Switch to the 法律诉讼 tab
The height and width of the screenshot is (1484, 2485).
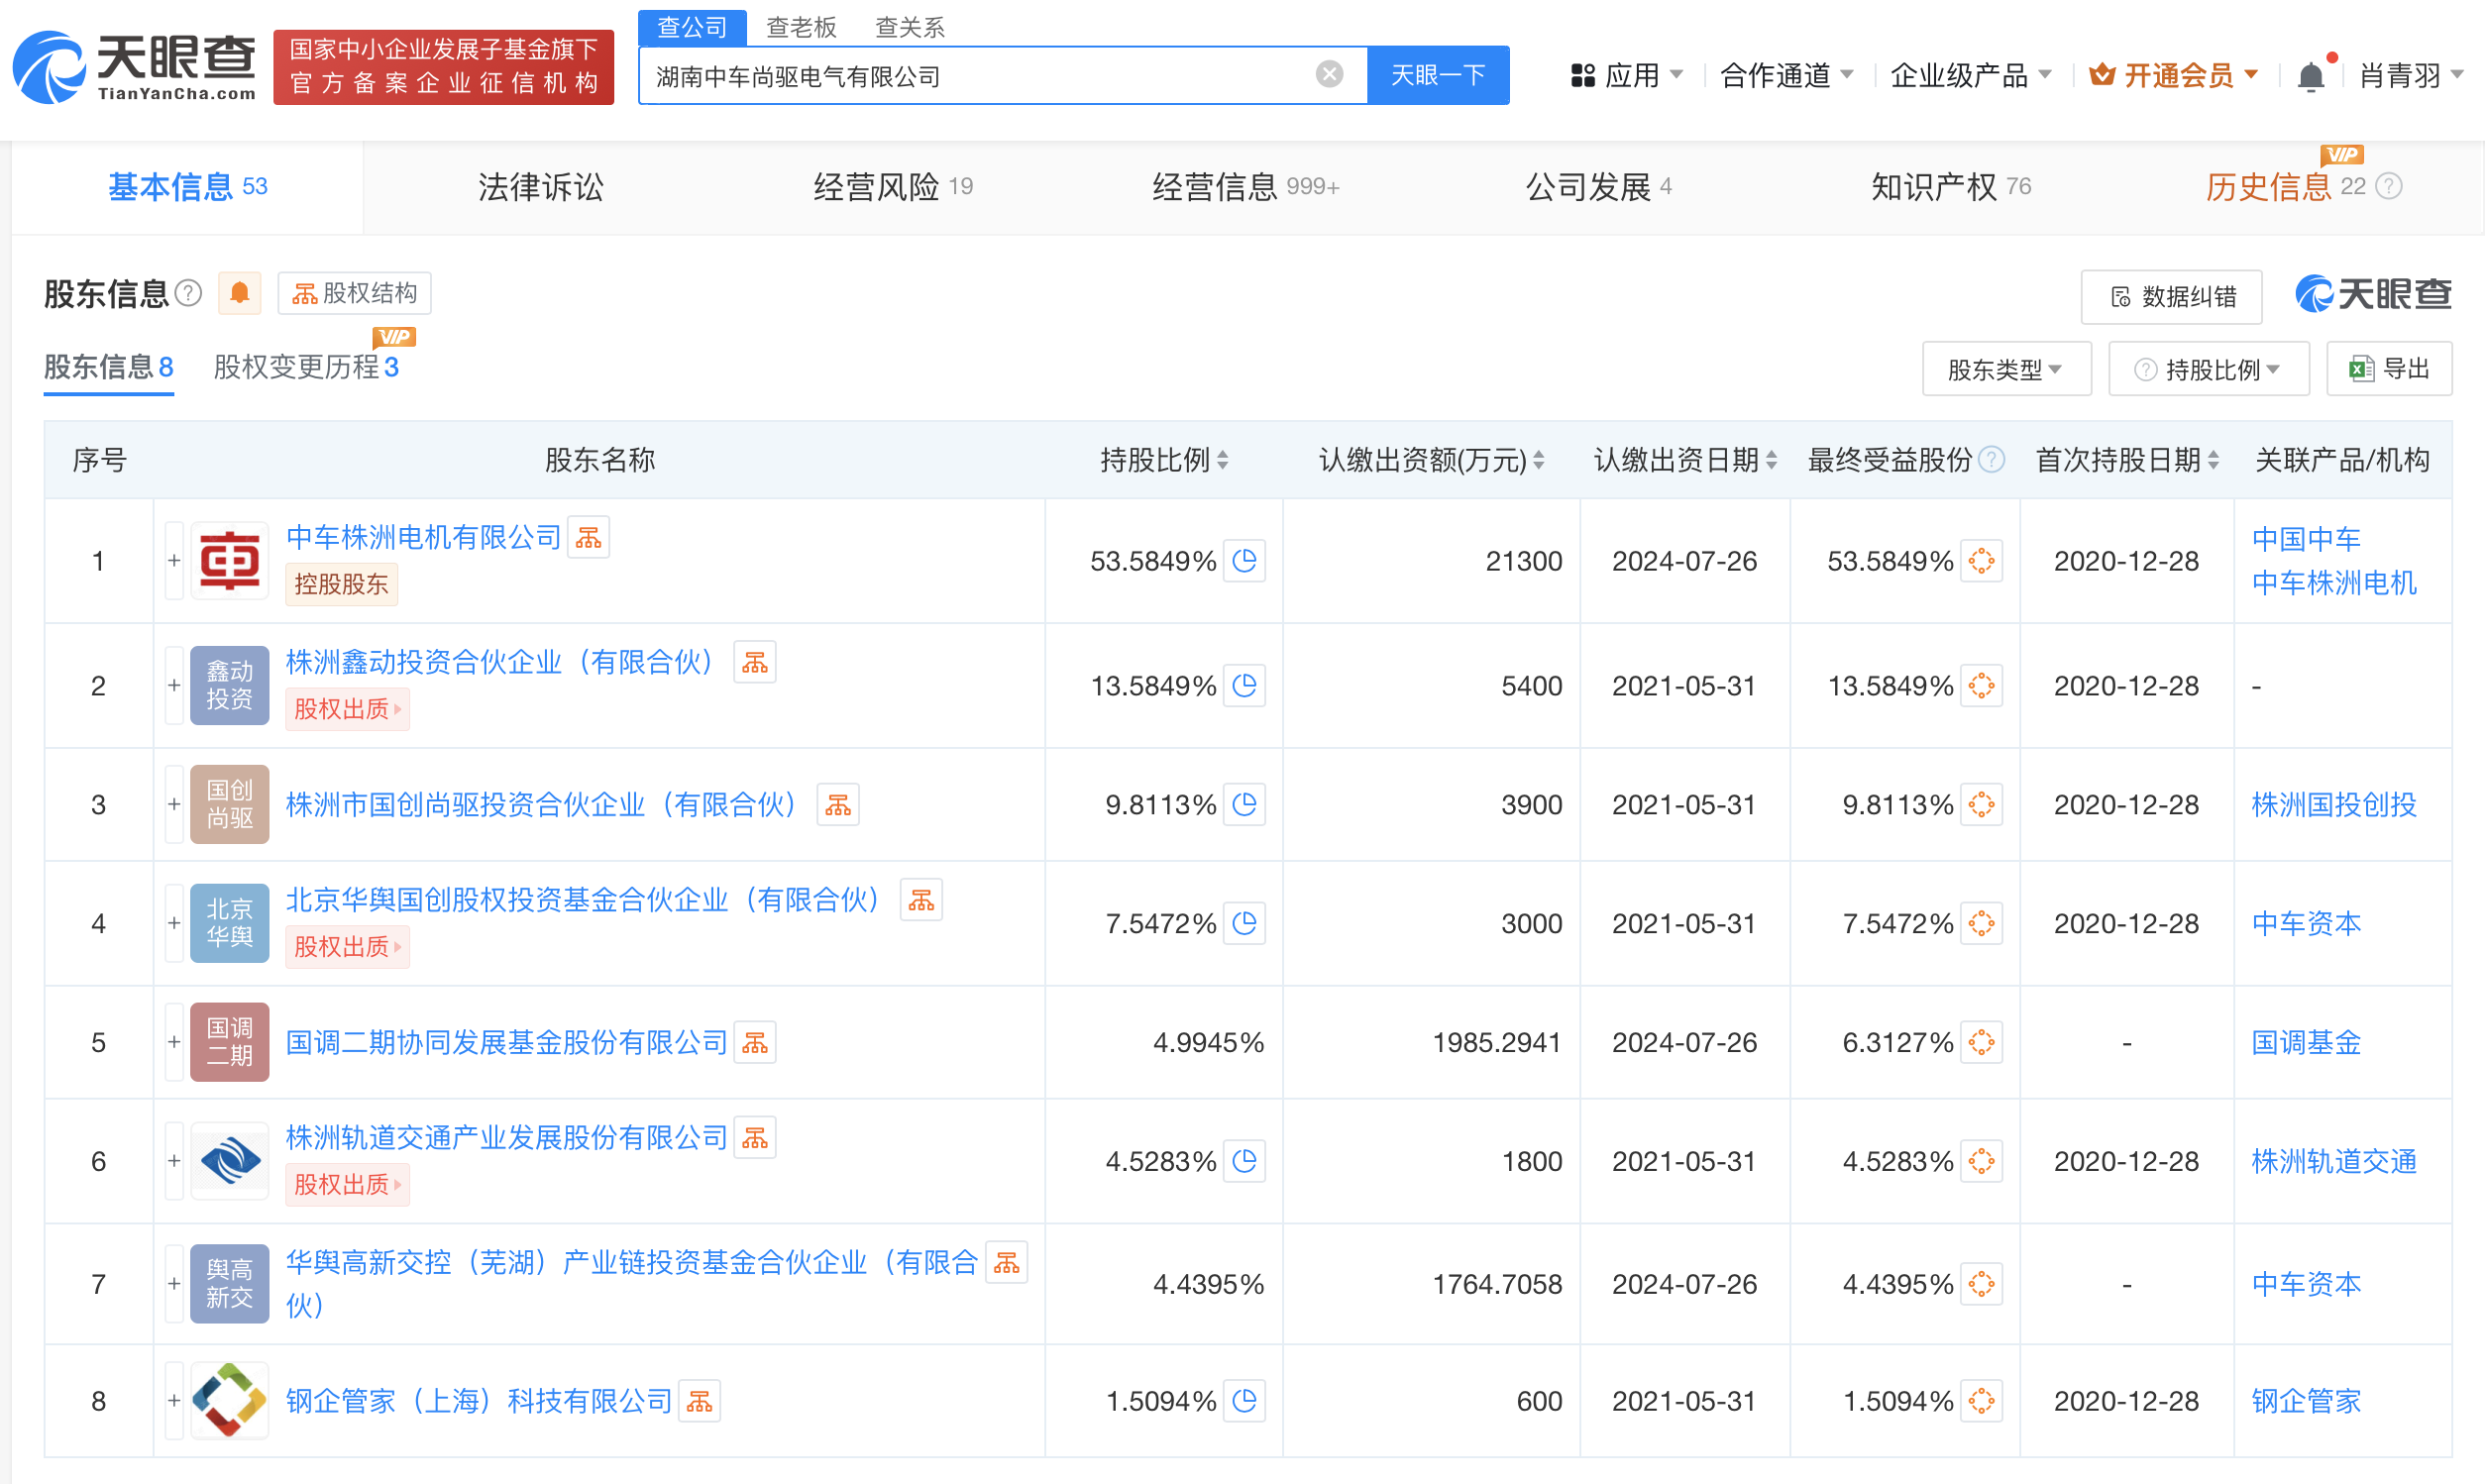(x=540, y=187)
